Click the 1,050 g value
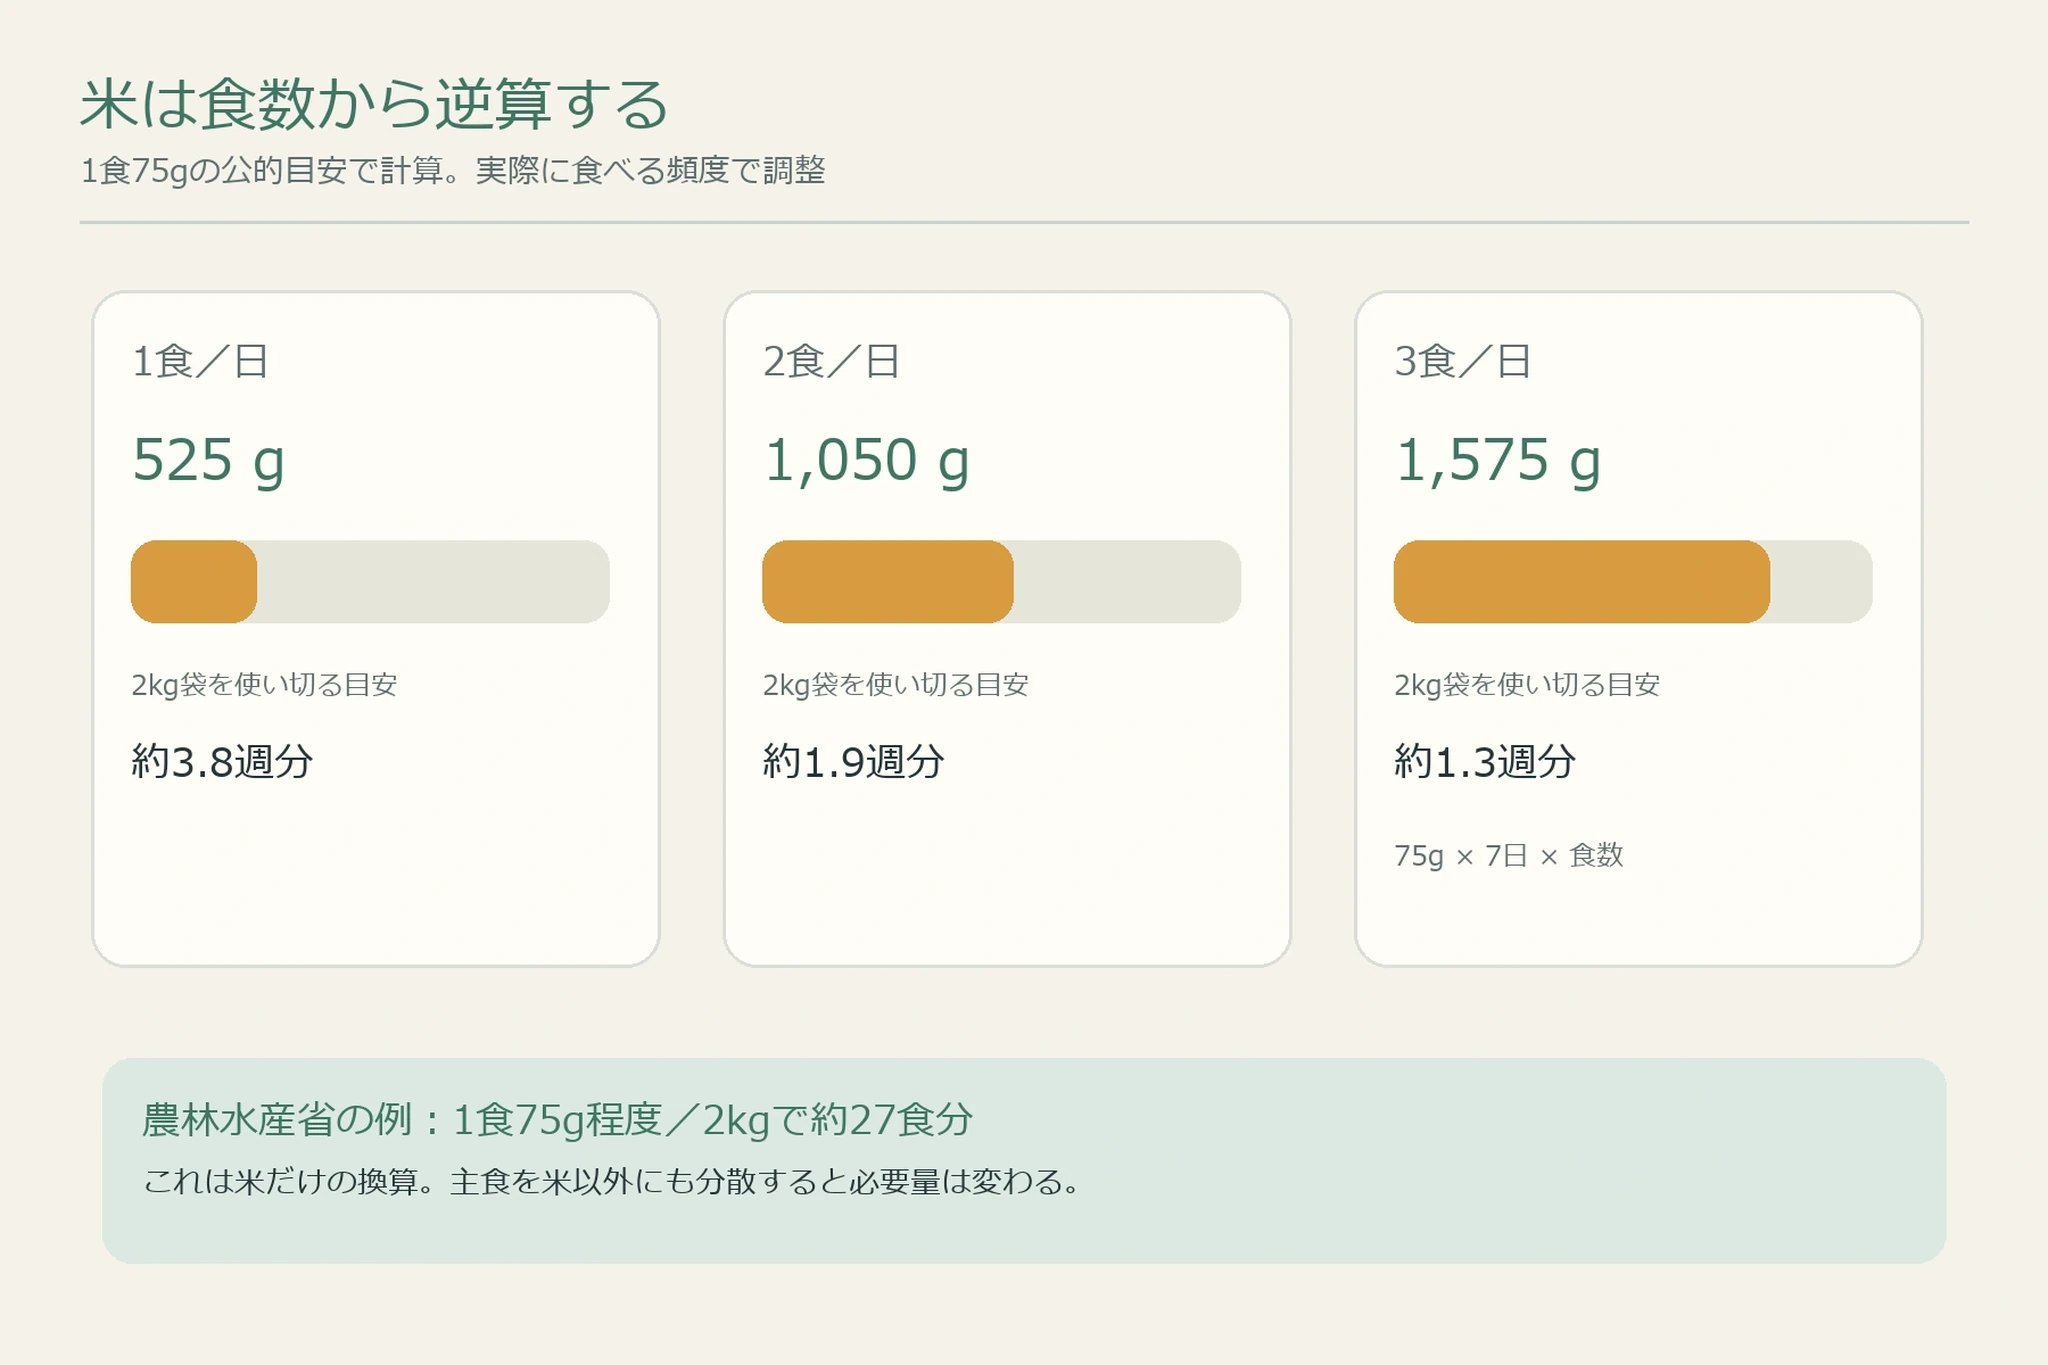Image resolution: width=2048 pixels, height=1365 pixels. pos(866,461)
